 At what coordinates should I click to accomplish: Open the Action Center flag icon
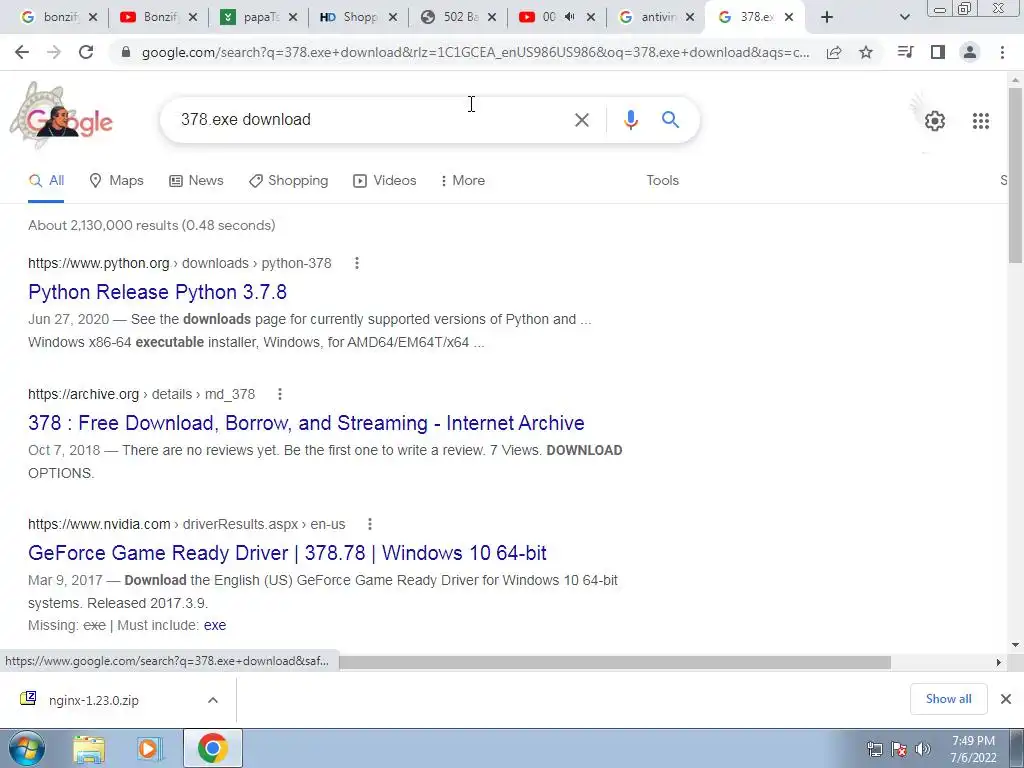coord(899,749)
